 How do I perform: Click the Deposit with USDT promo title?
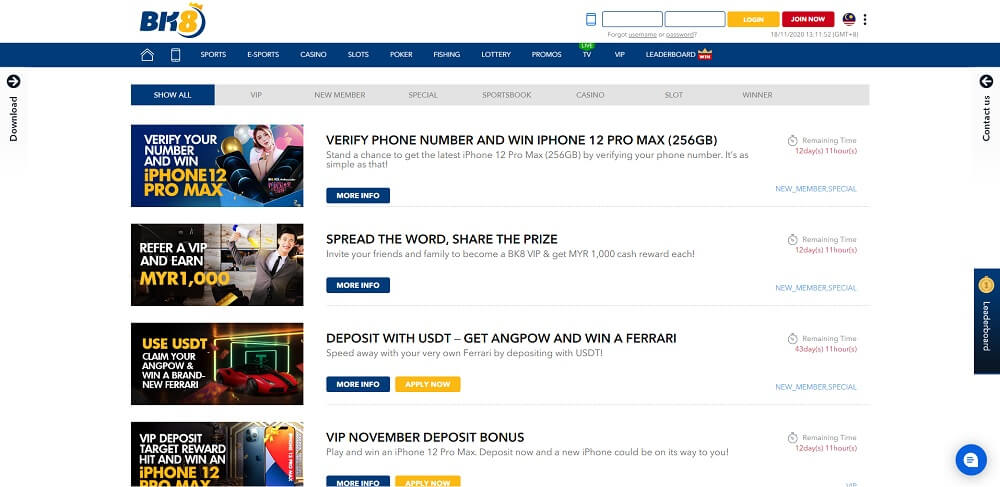(501, 338)
